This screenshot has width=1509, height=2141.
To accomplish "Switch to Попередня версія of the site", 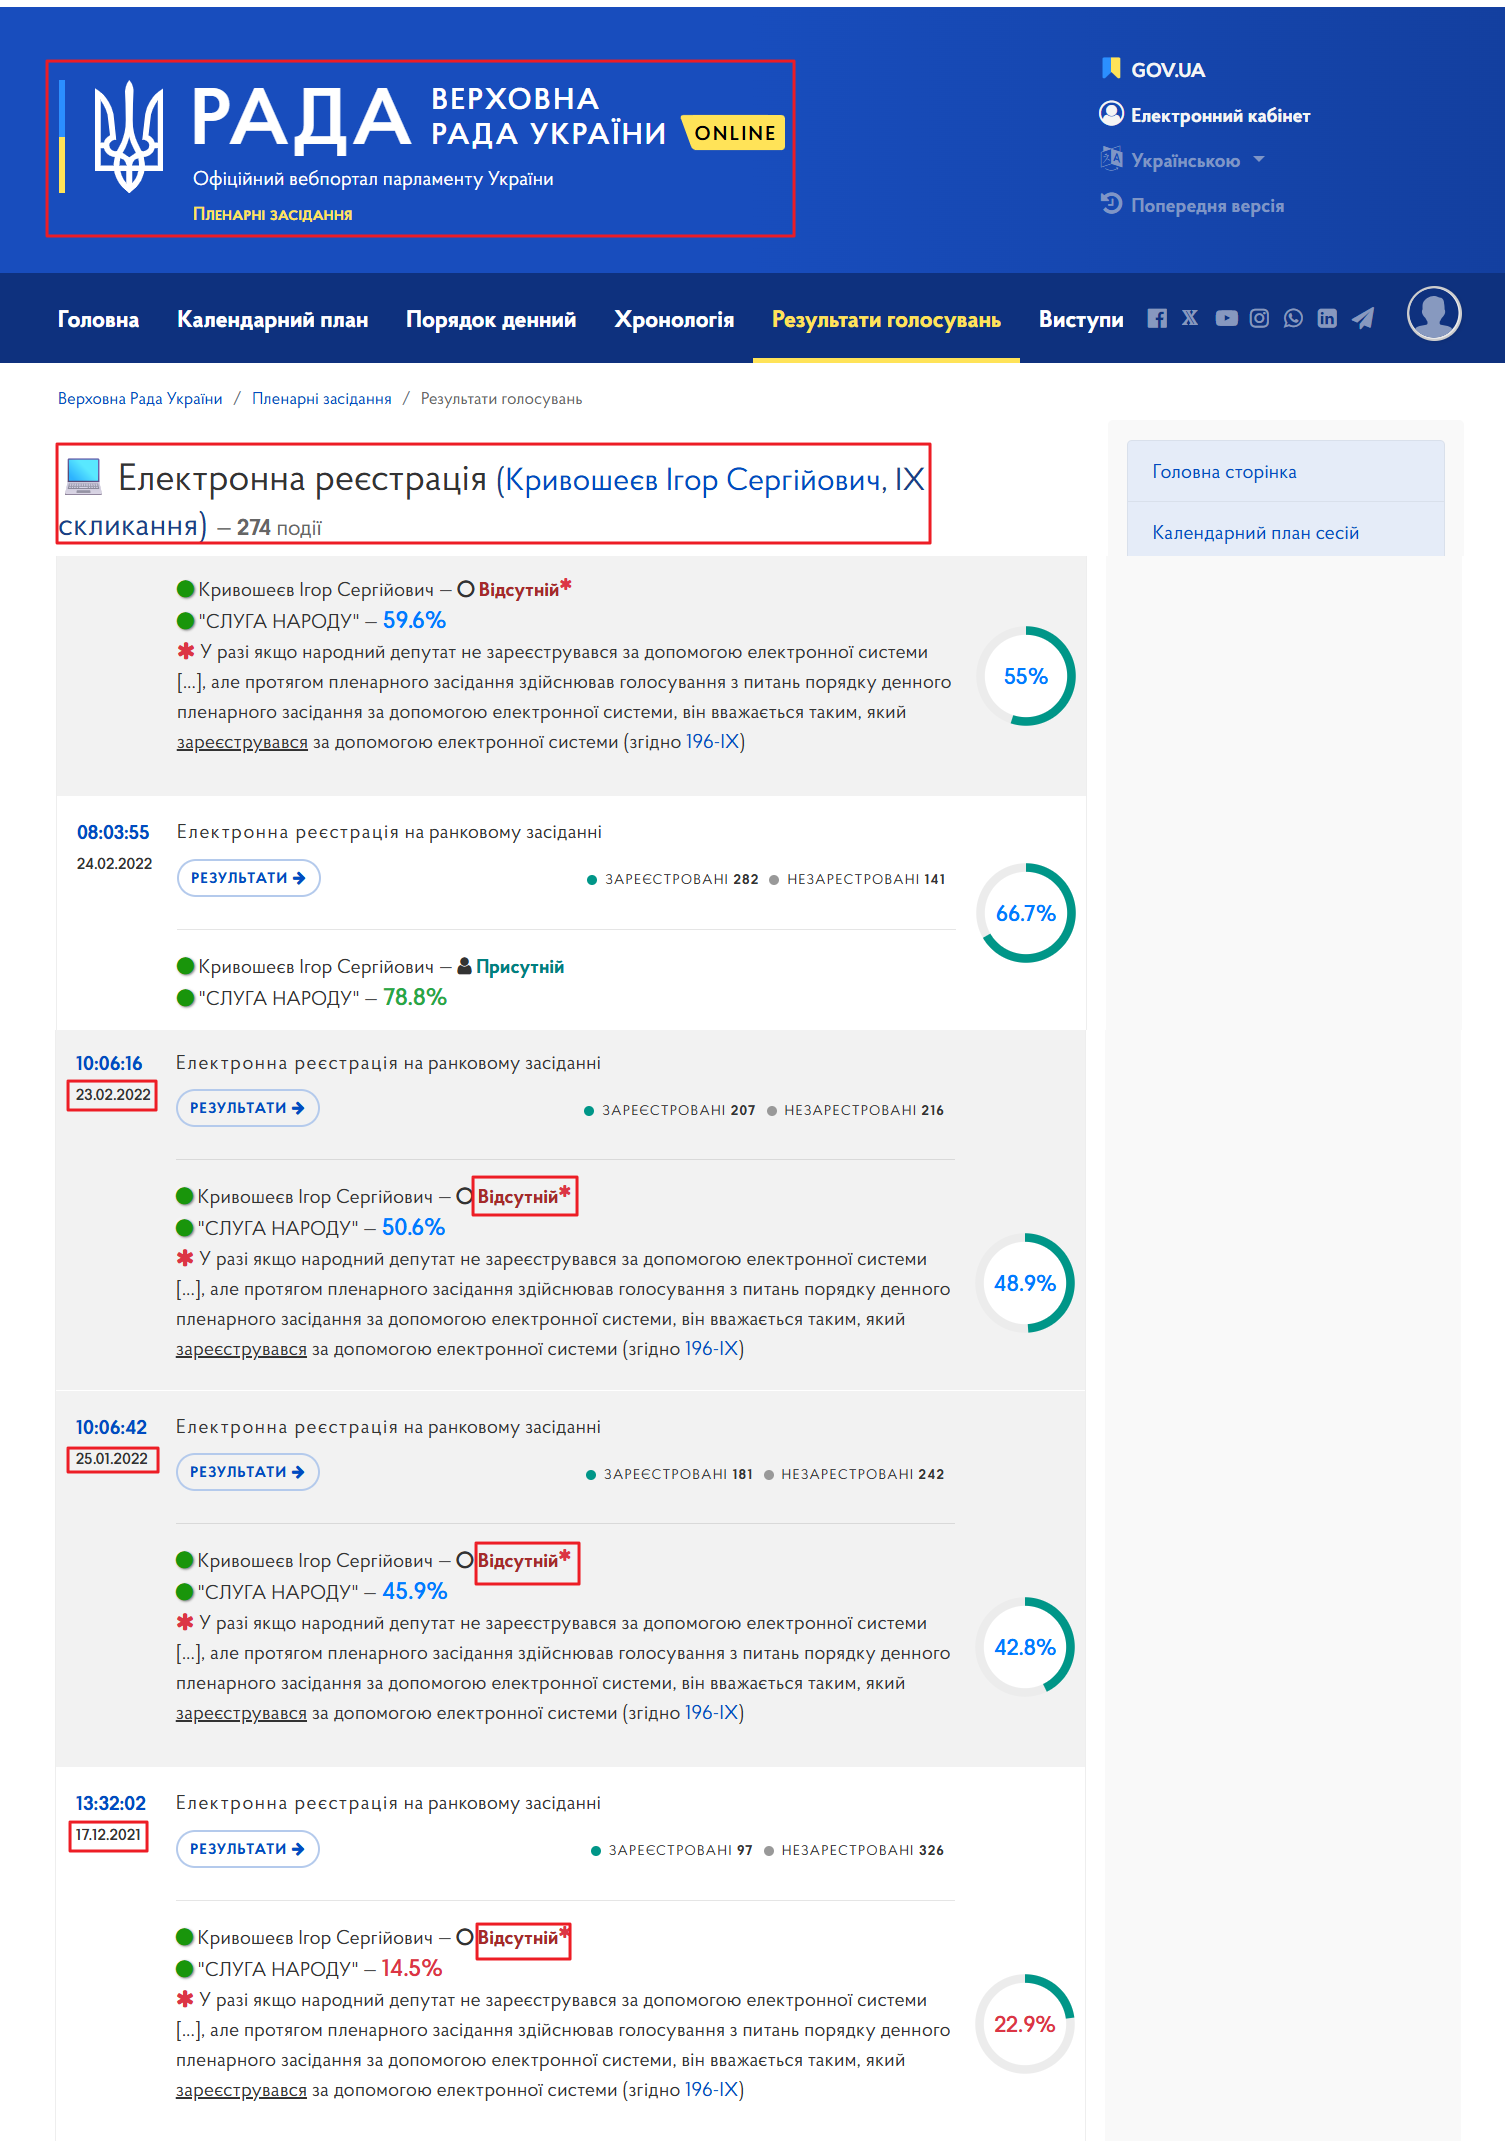I will tap(1192, 205).
